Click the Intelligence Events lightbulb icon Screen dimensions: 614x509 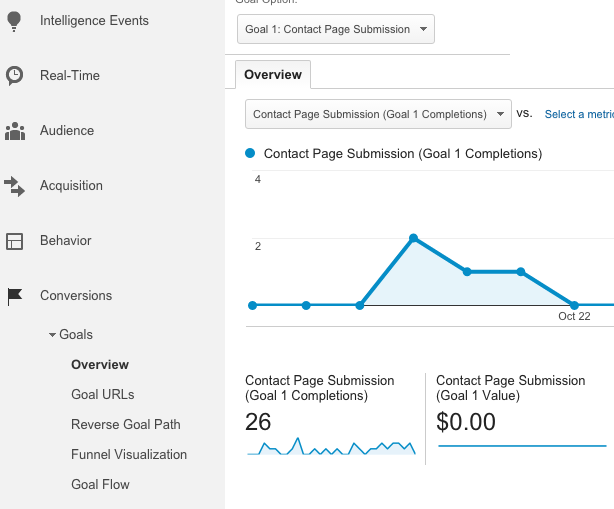15,20
